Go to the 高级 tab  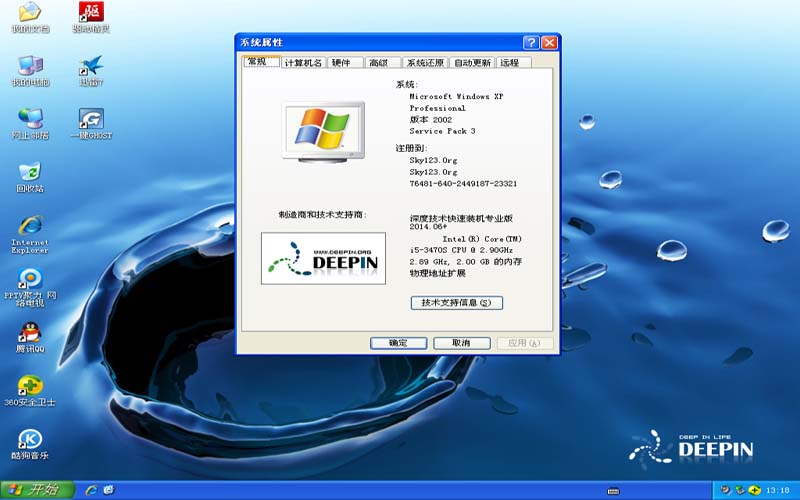(383, 62)
